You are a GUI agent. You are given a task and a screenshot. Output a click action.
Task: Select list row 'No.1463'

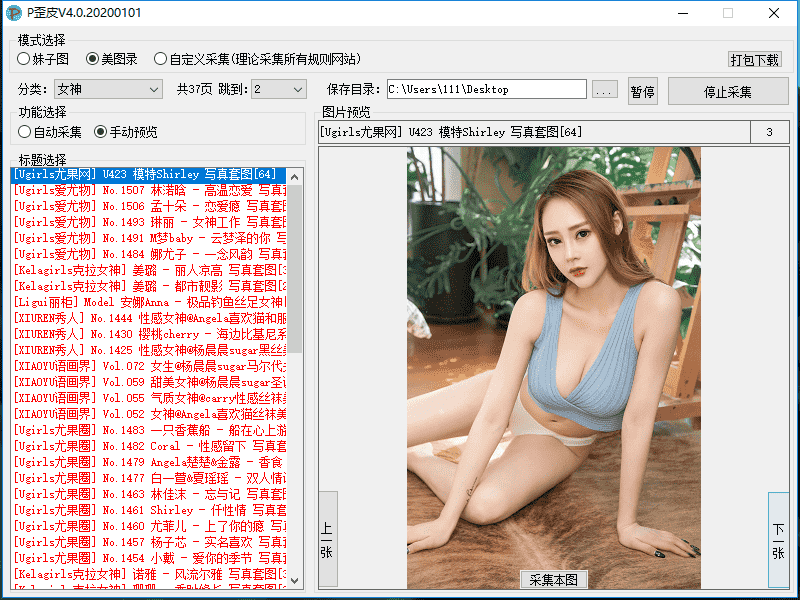(148, 494)
